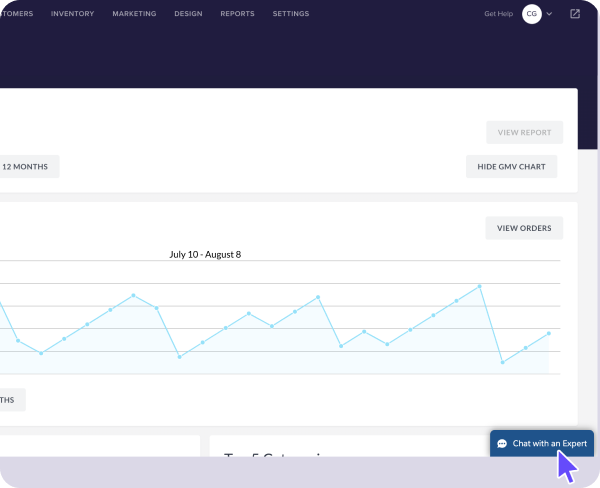Open the Settings menu
The width and height of the screenshot is (600, 488).
[x=291, y=14]
